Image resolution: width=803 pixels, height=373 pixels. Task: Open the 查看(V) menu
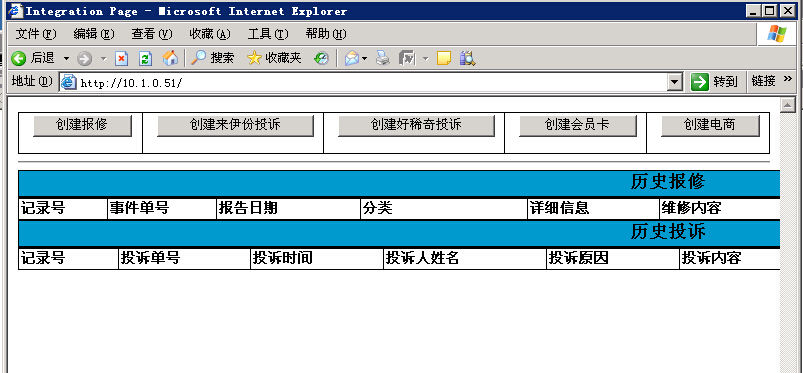pos(152,34)
